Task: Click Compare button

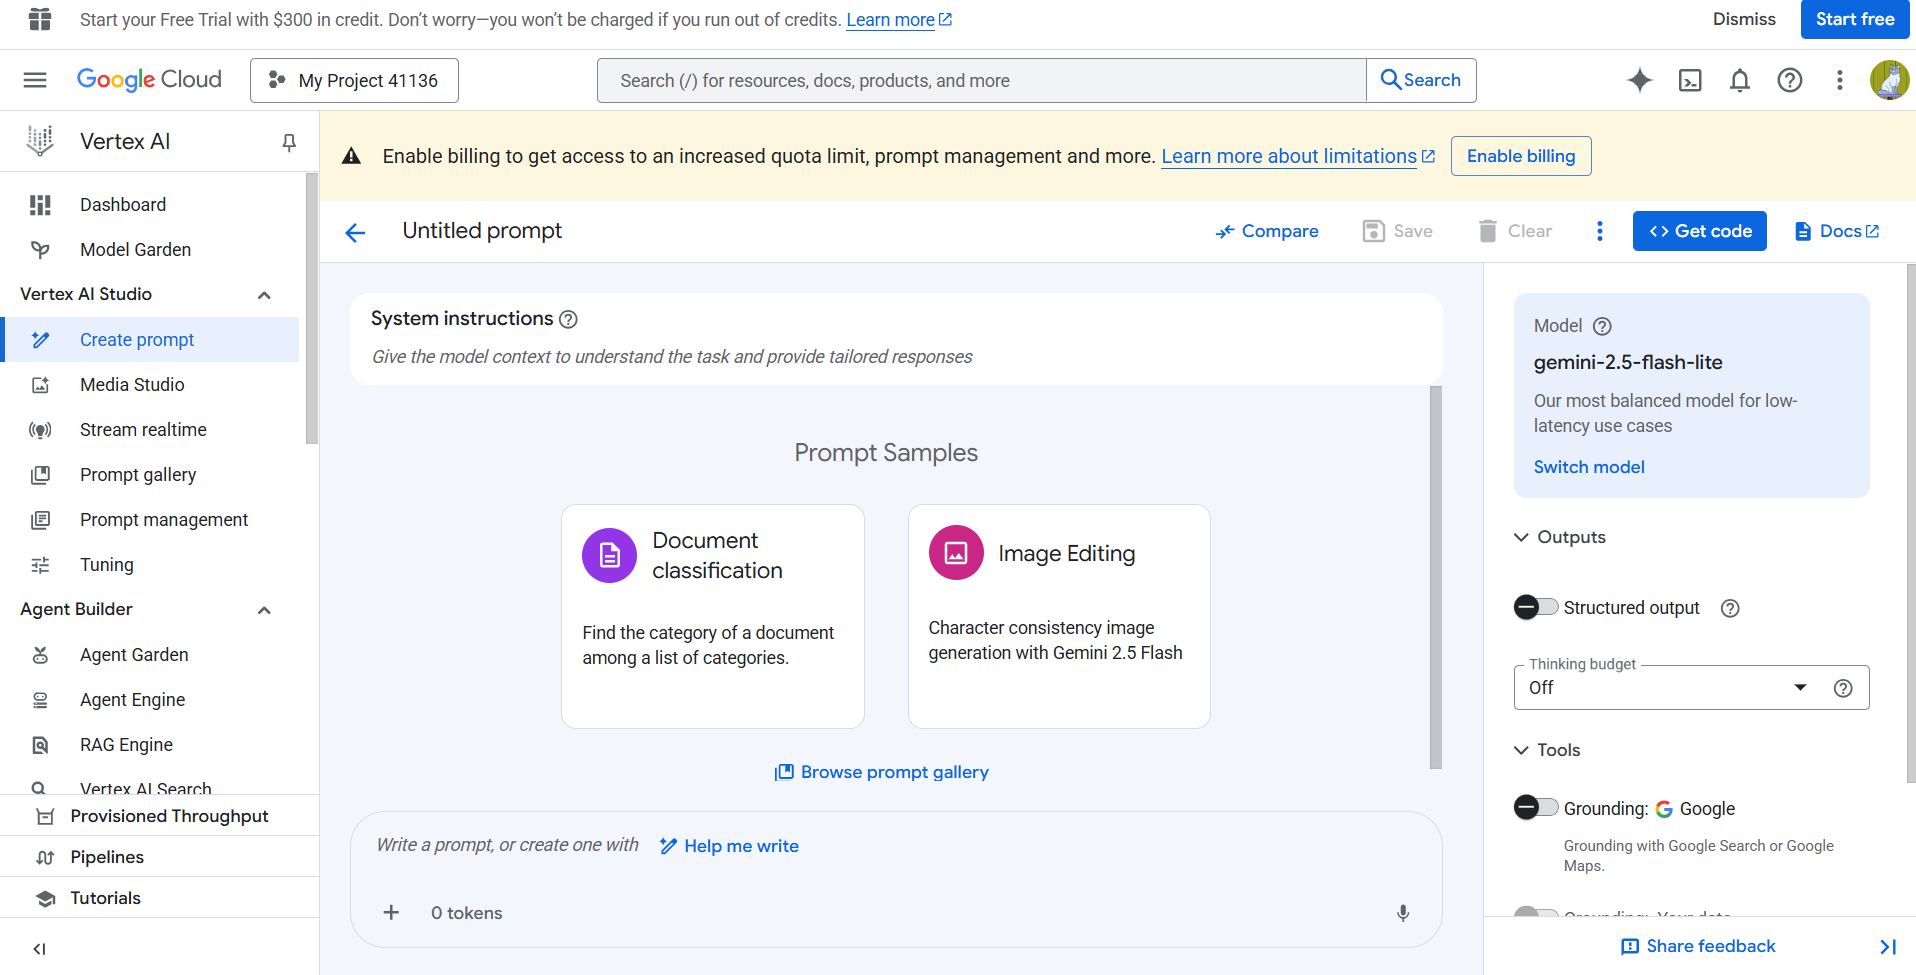Action: click(1267, 231)
